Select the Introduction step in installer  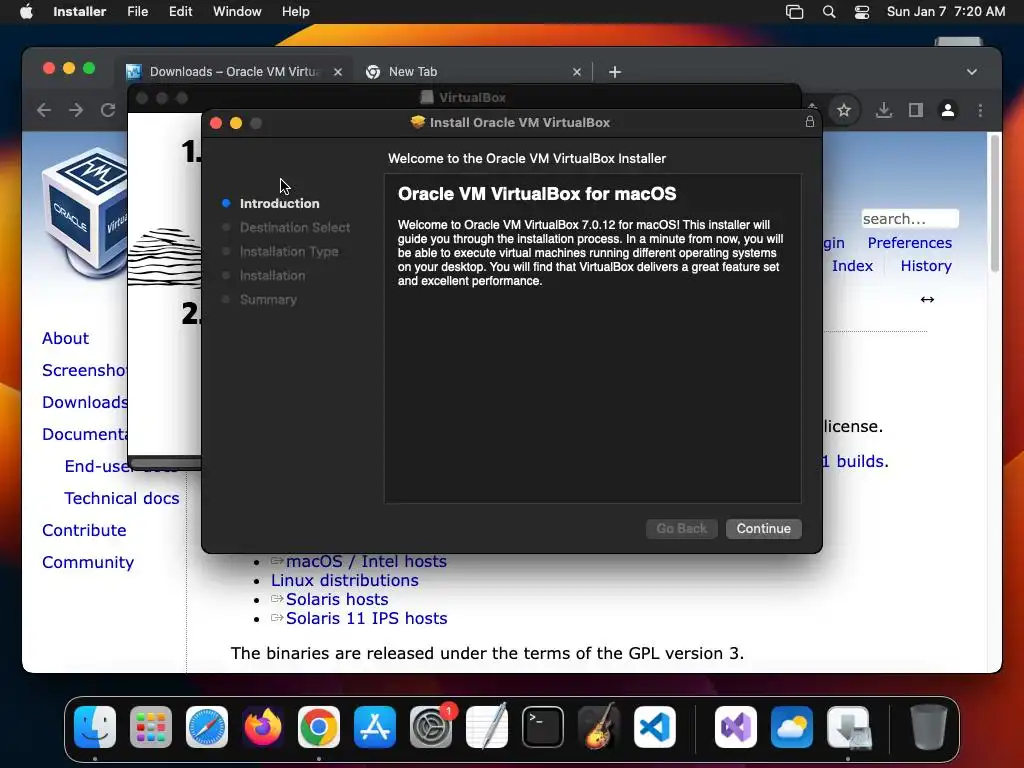[x=279, y=204]
